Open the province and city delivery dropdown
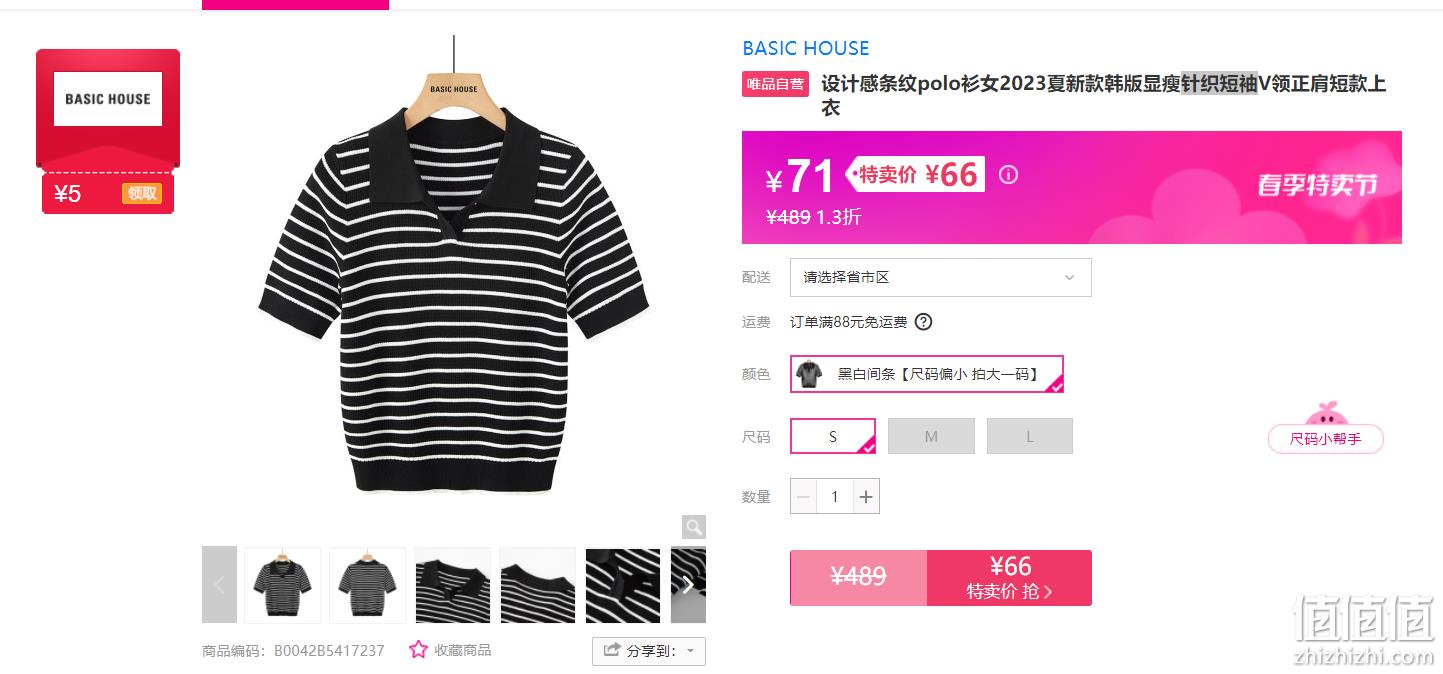The width and height of the screenshot is (1443, 674). pos(941,277)
